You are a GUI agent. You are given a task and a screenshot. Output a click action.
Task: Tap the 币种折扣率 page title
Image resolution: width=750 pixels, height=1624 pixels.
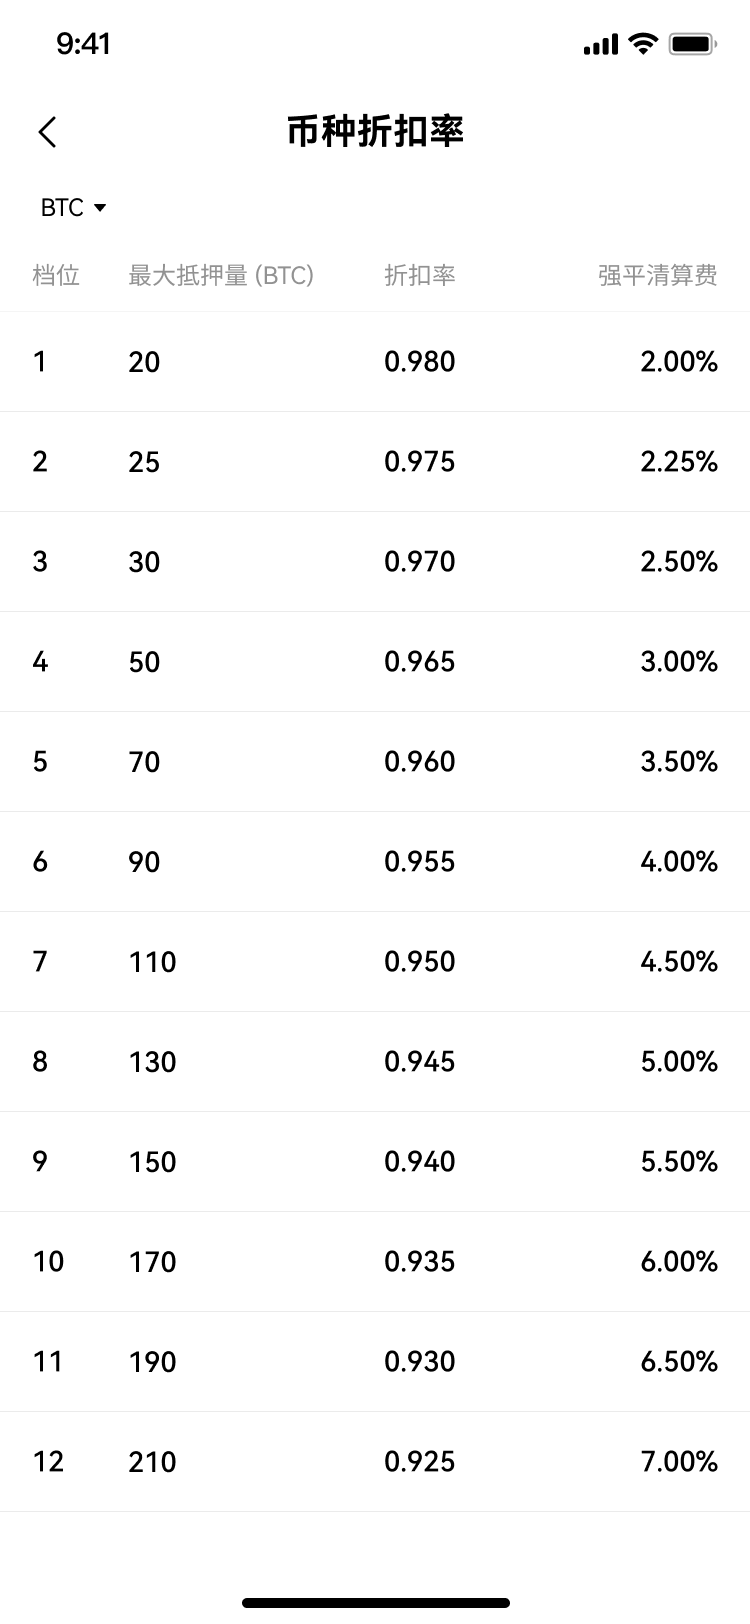click(375, 132)
